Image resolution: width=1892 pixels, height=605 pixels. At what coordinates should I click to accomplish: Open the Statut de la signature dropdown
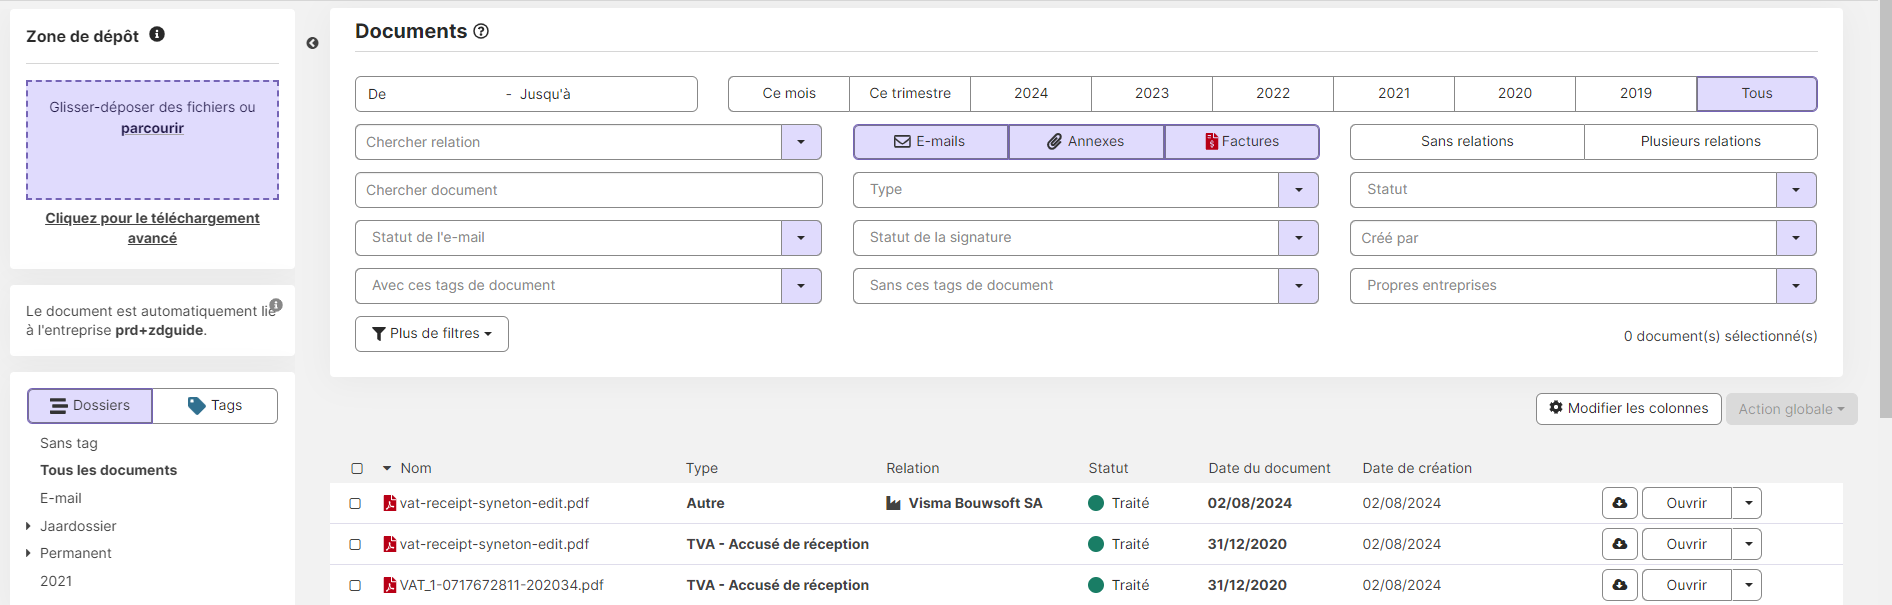tap(1298, 238)
